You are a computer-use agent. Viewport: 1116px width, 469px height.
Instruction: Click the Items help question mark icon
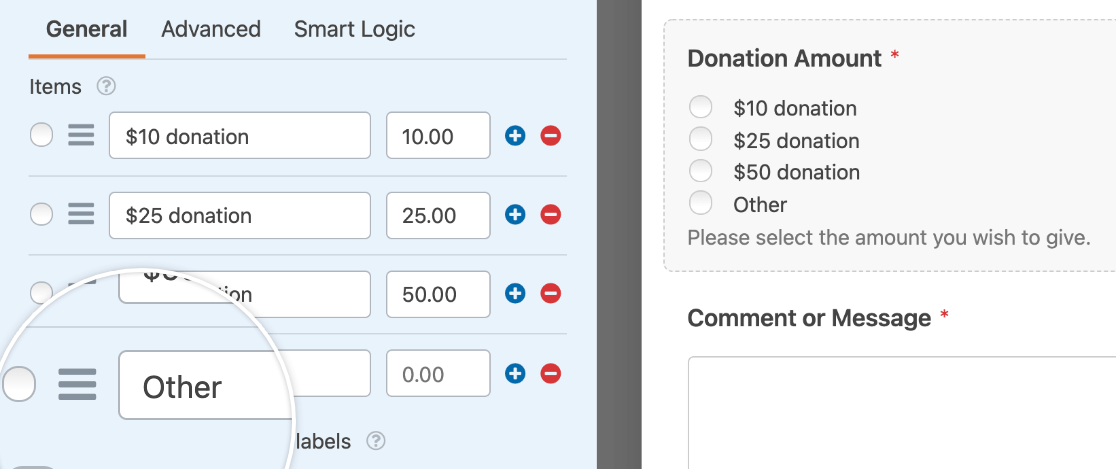point(106,87)
